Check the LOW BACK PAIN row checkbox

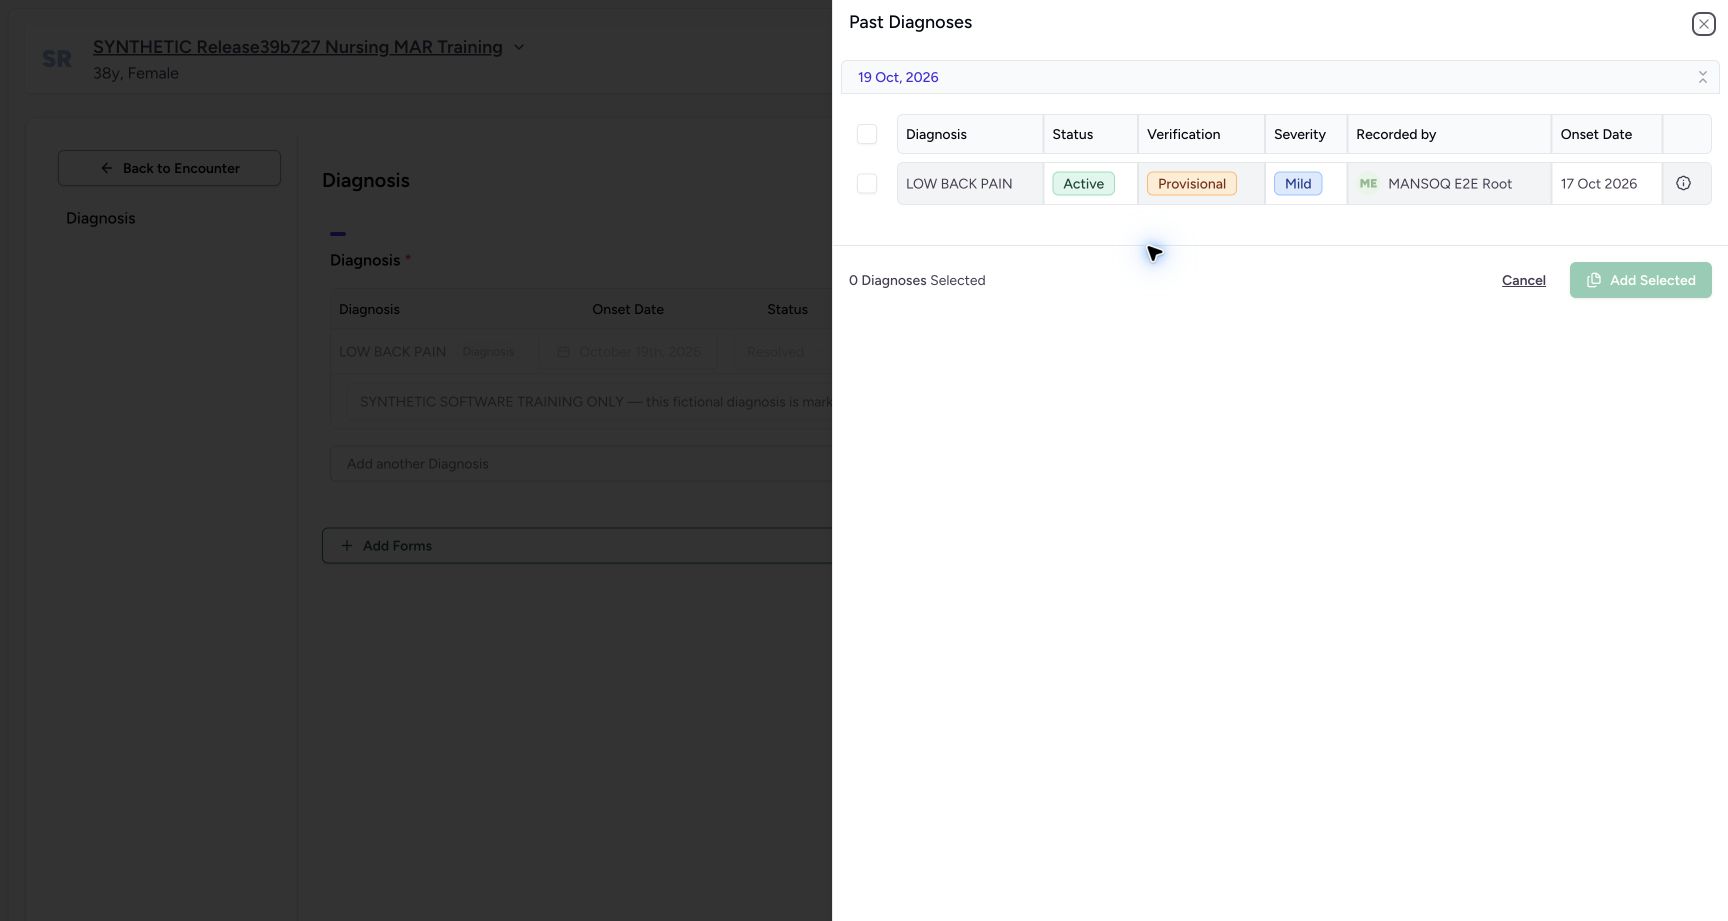tap(867, 184)
